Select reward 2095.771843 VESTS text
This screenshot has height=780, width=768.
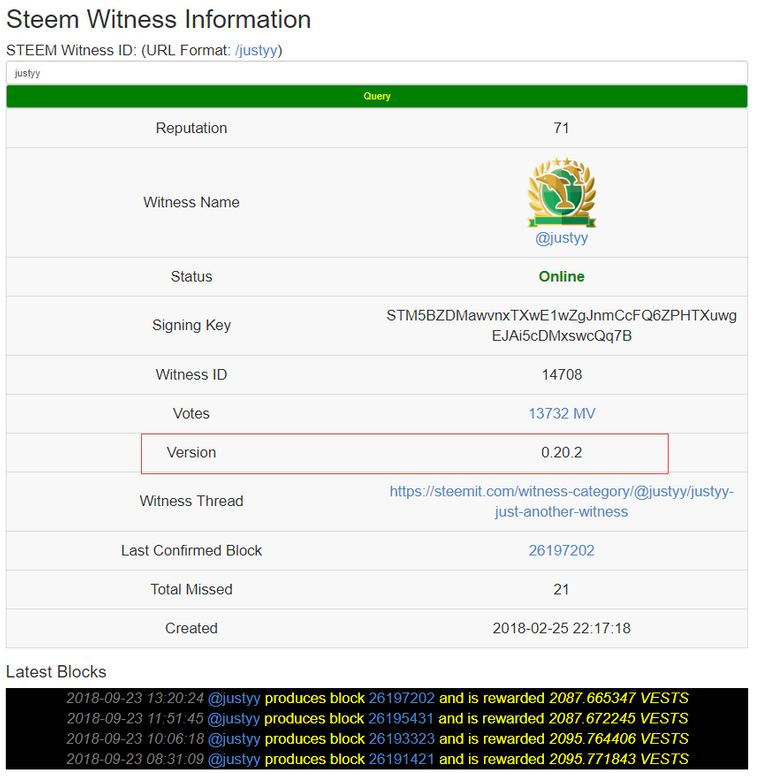pos(619,759)
